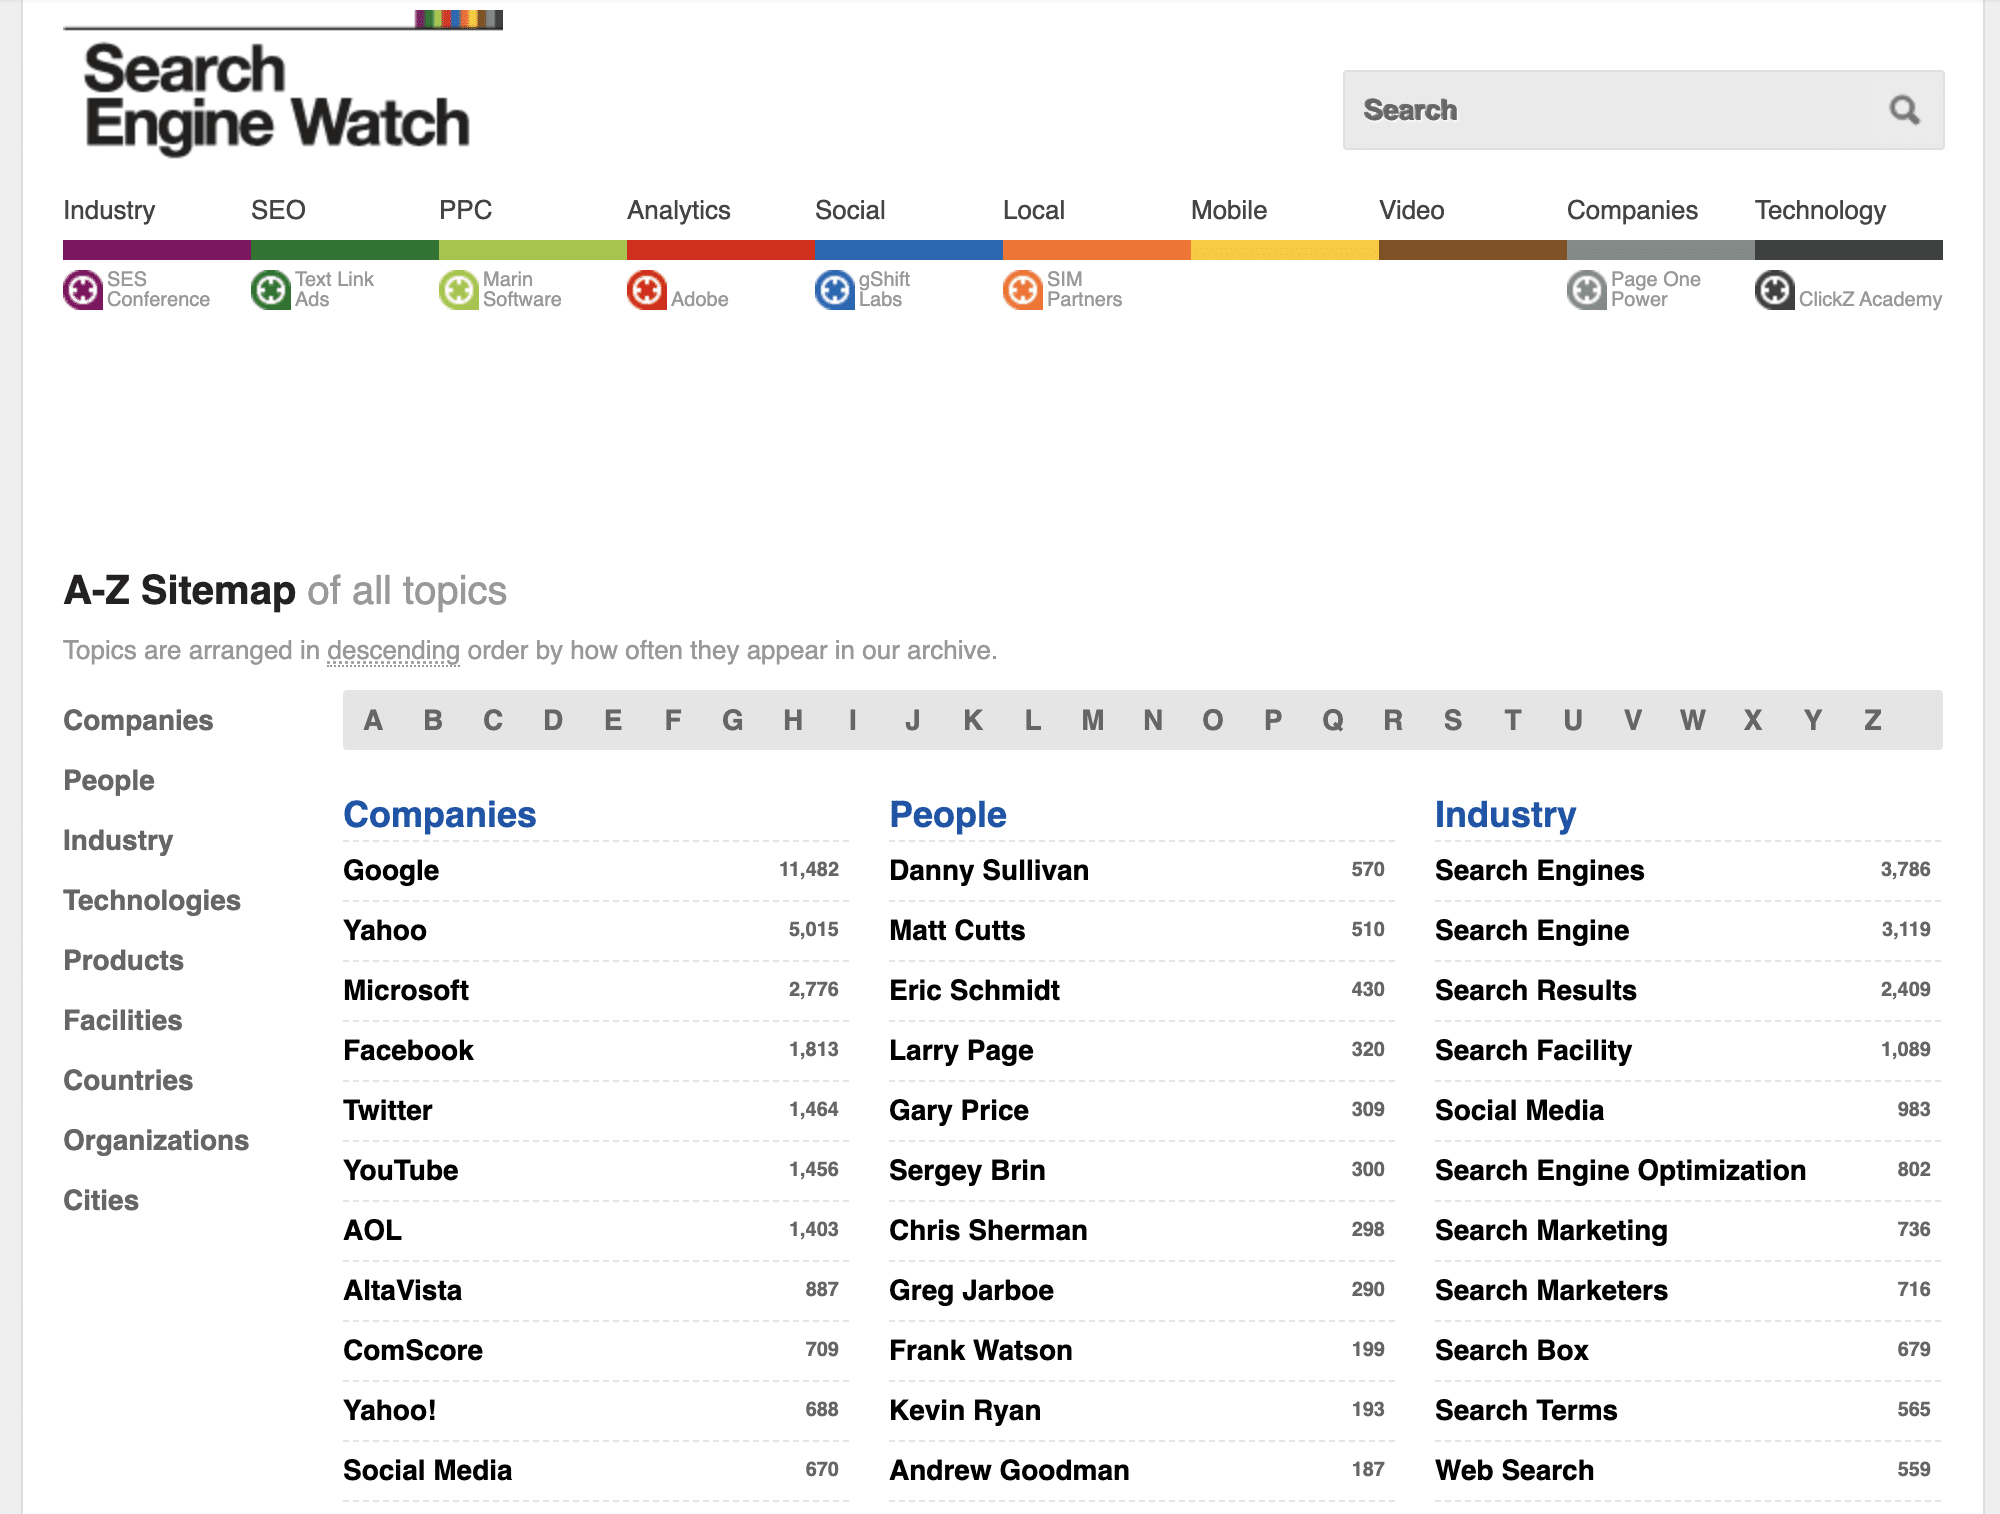Open the Larry Page person topic
Viewport: 2000px width, 1514px height.
pyautogui.click(x=961, y=1050)
